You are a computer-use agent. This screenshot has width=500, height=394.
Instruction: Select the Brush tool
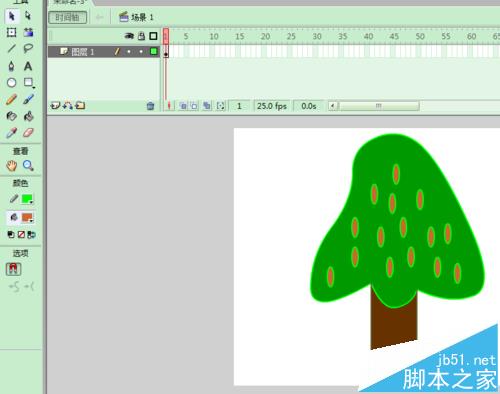coord(28,99)
